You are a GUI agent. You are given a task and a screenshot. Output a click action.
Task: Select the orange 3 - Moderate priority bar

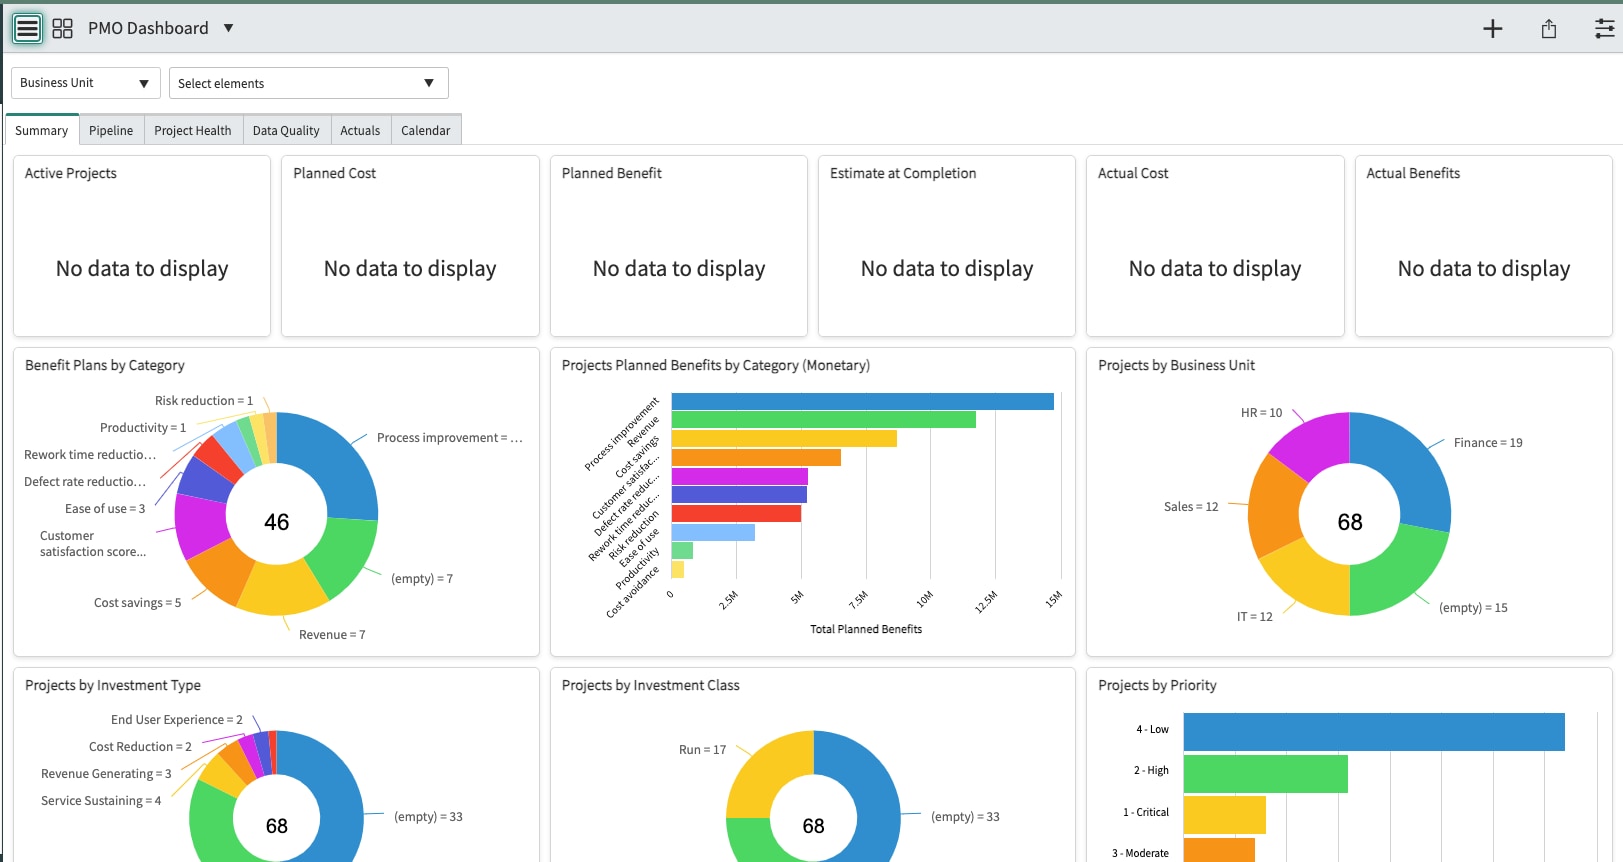1219,850
